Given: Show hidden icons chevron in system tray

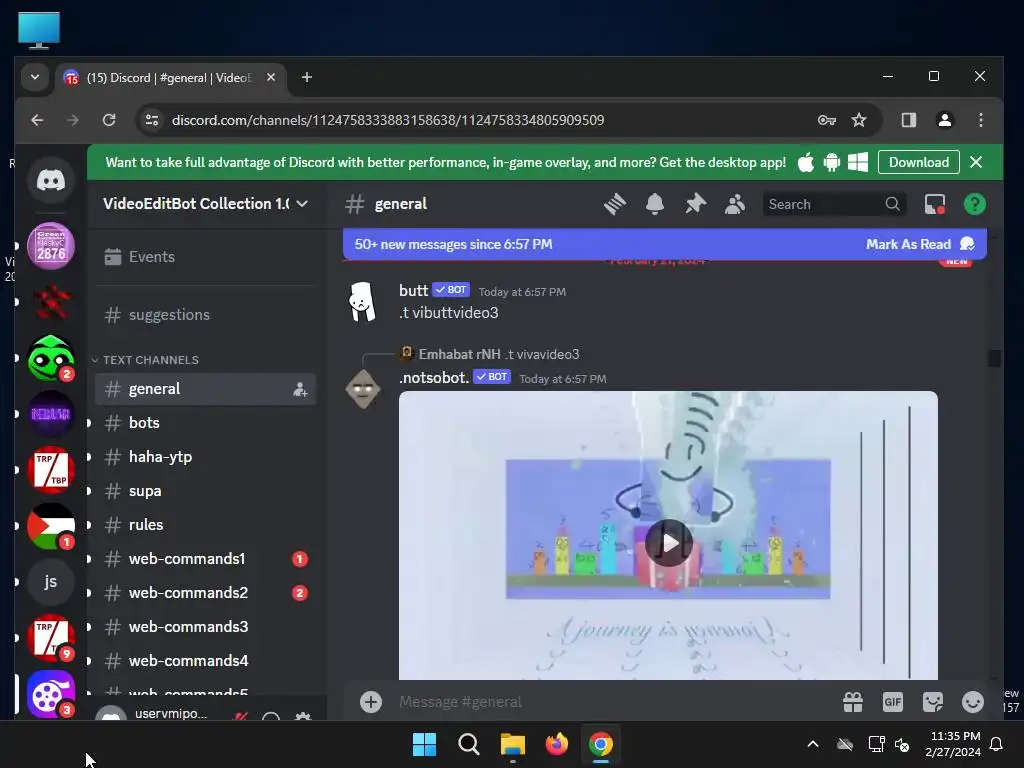Looking at the screenshot, I should (x=813, y=744).
